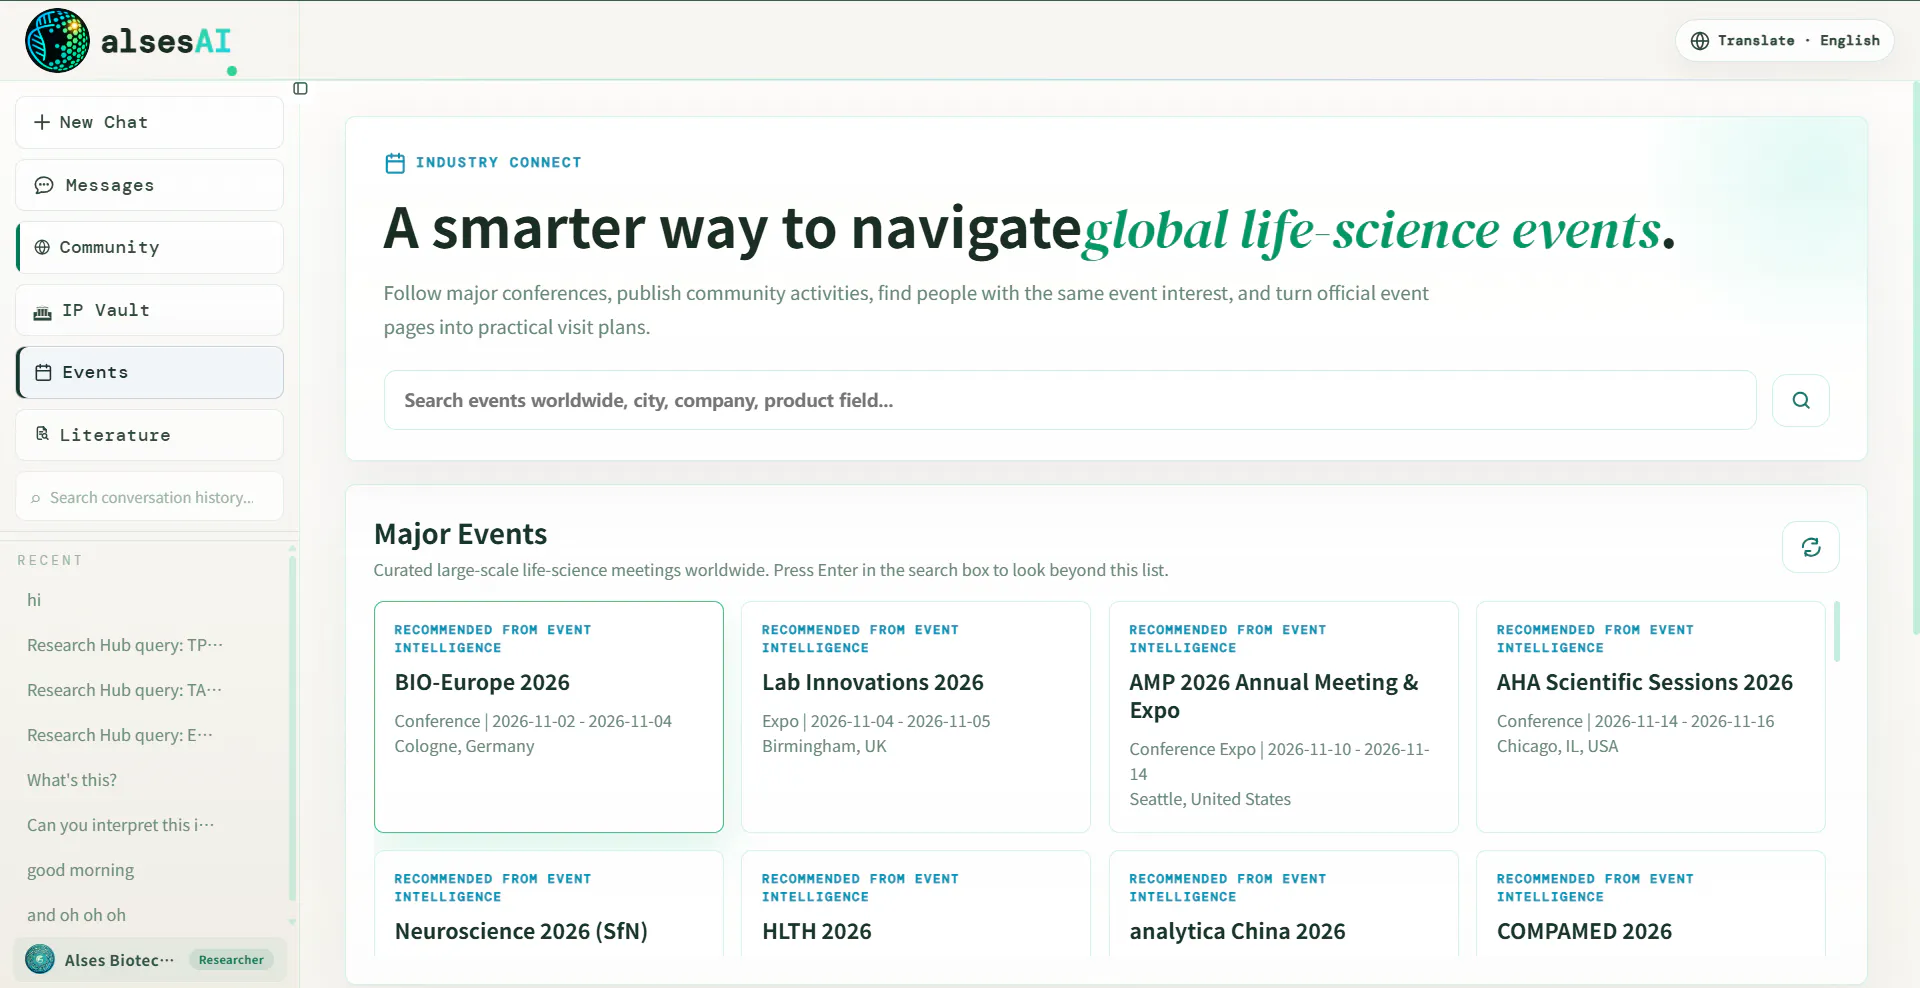Open the HLTH 2026 event card
The height and width of the screenshot is (988, 1920).
coord(915,903)
